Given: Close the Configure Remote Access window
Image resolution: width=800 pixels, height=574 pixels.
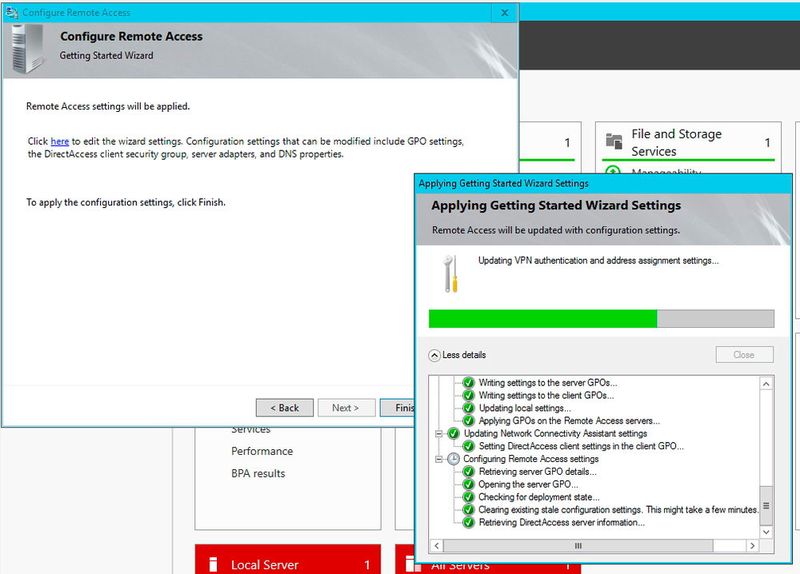Looking at the screenshot, I should (505, 13).
